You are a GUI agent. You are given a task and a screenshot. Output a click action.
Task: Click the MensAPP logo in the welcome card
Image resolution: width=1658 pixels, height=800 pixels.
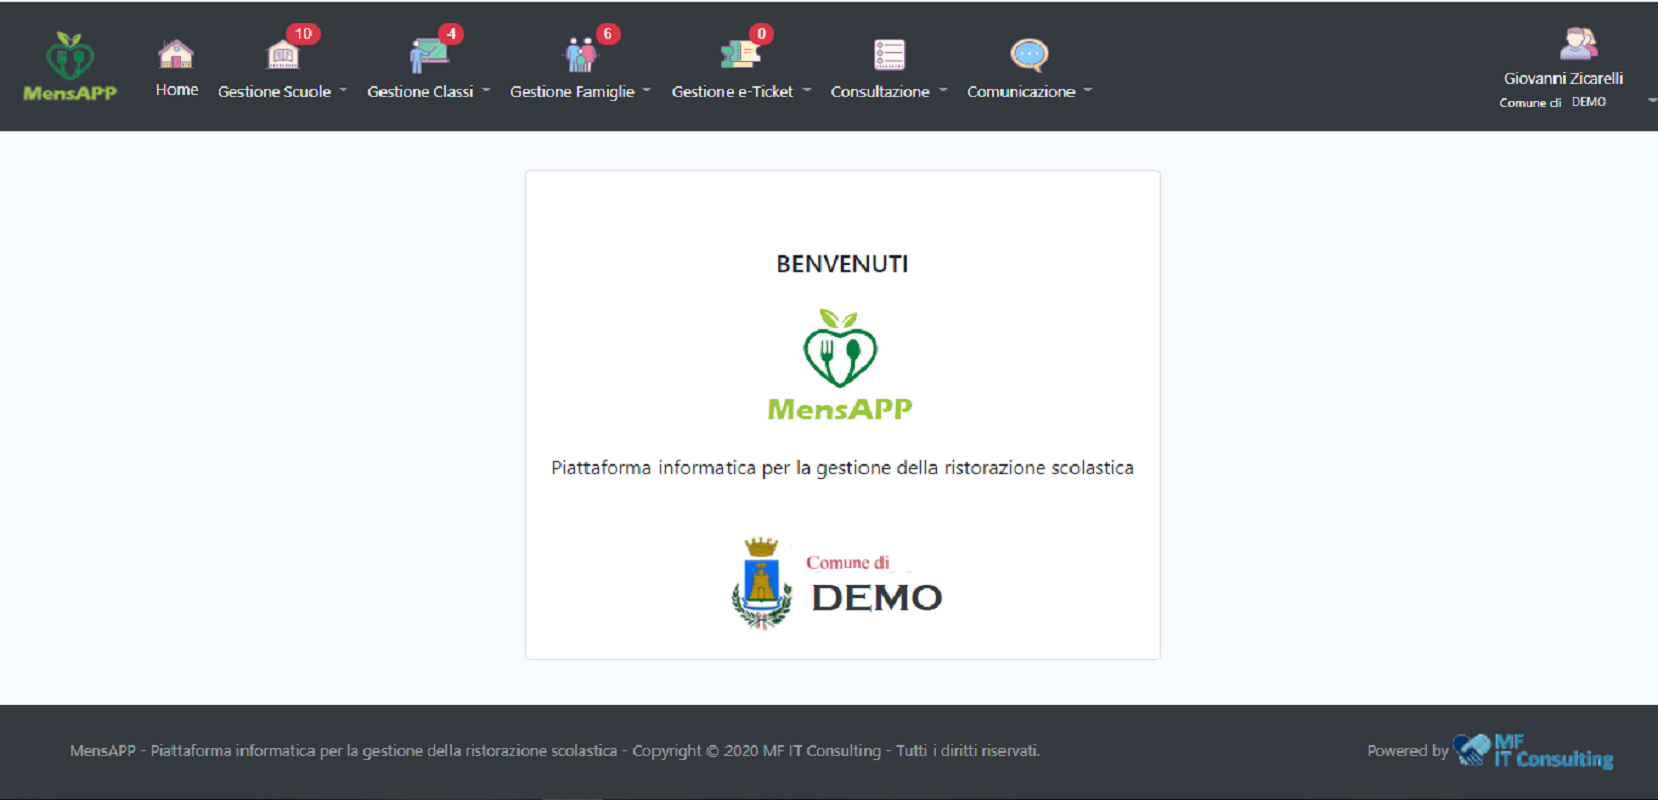coord(840,365)
